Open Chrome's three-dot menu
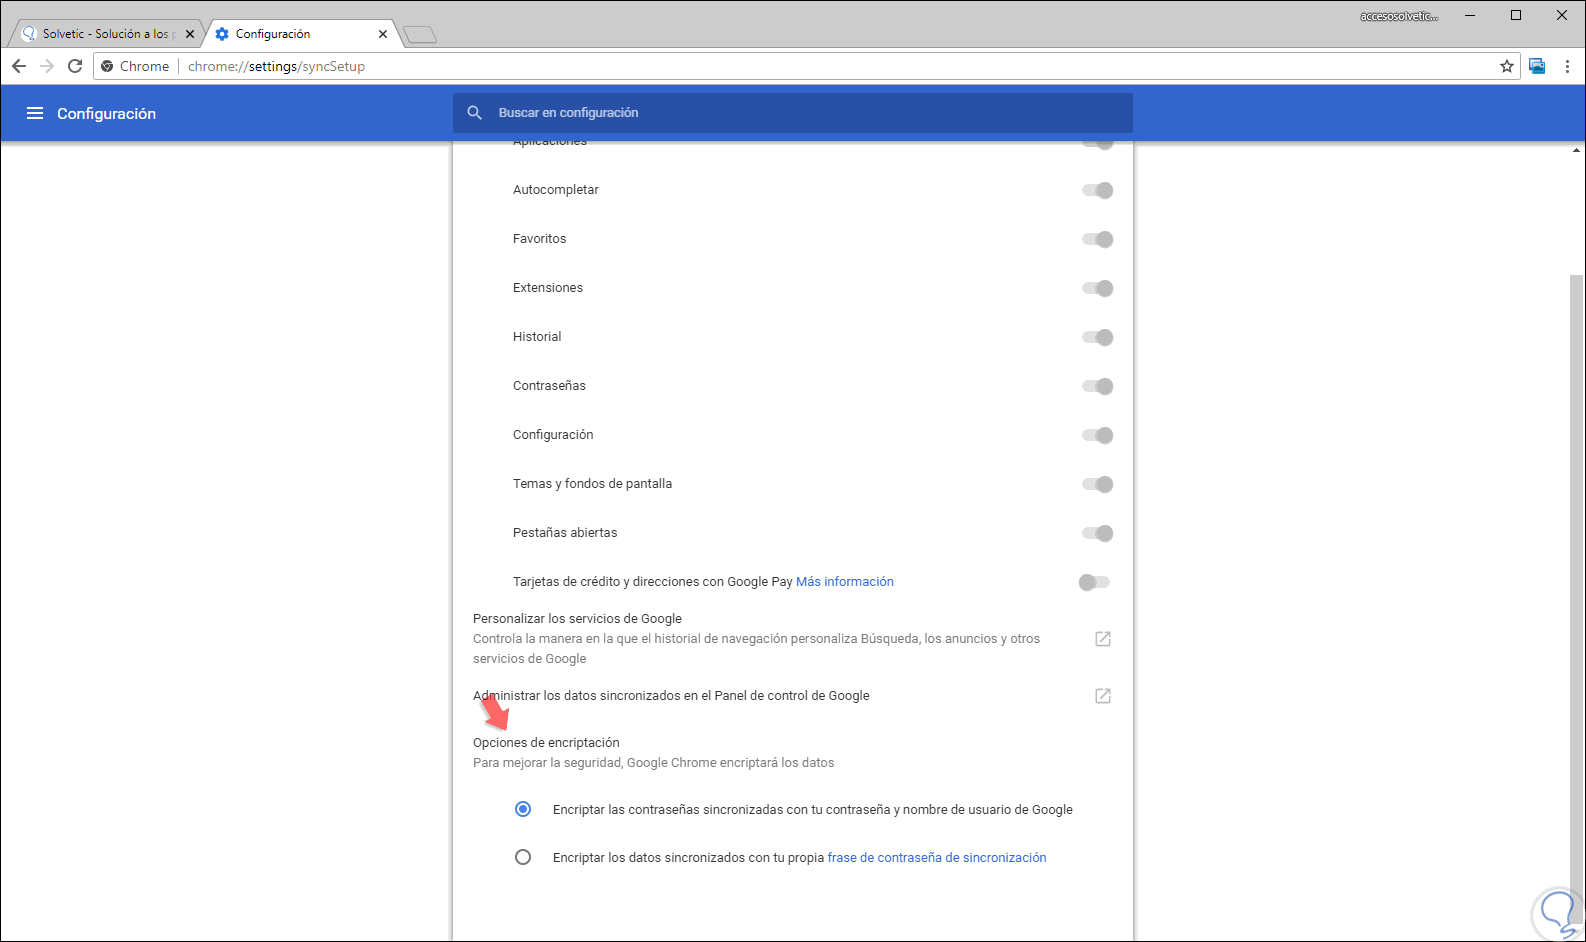The image size is (1586, 942). 1567,66
